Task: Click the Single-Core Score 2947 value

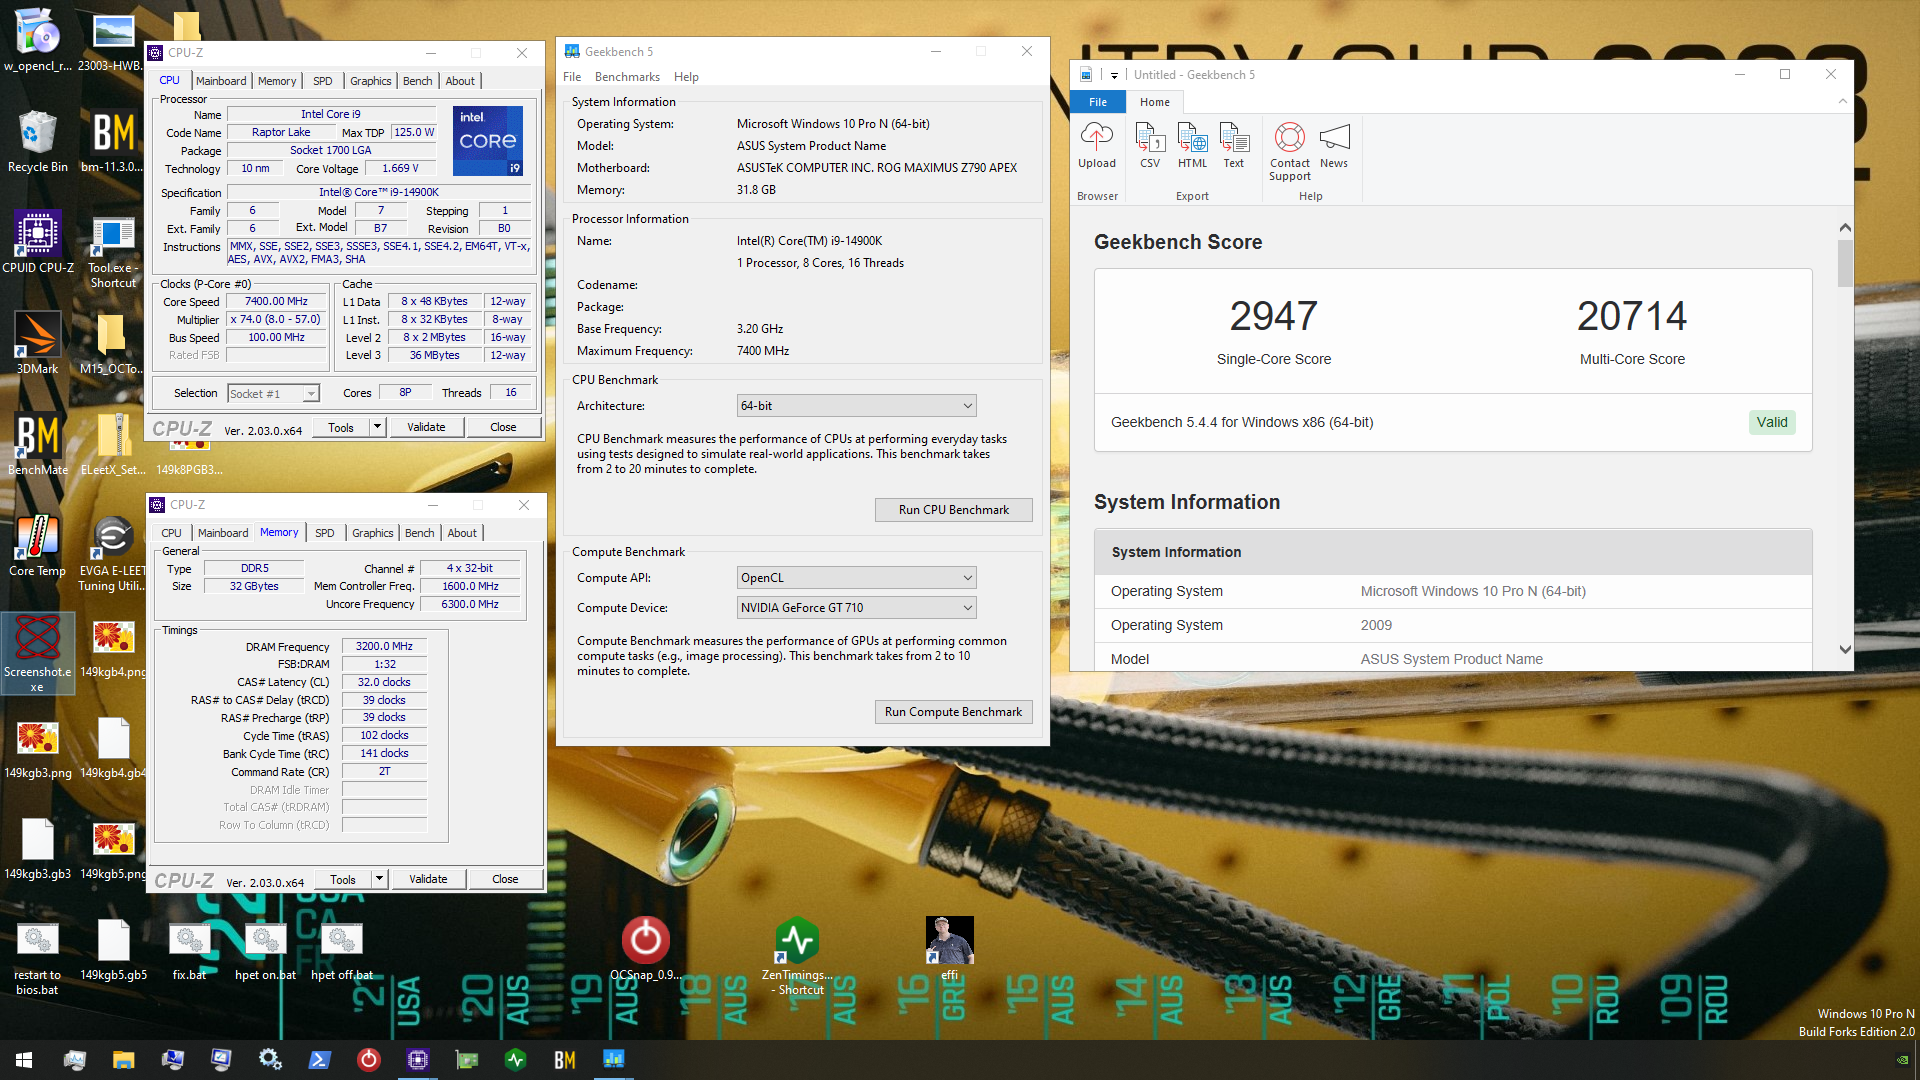Action: (x=1273, y=316)
